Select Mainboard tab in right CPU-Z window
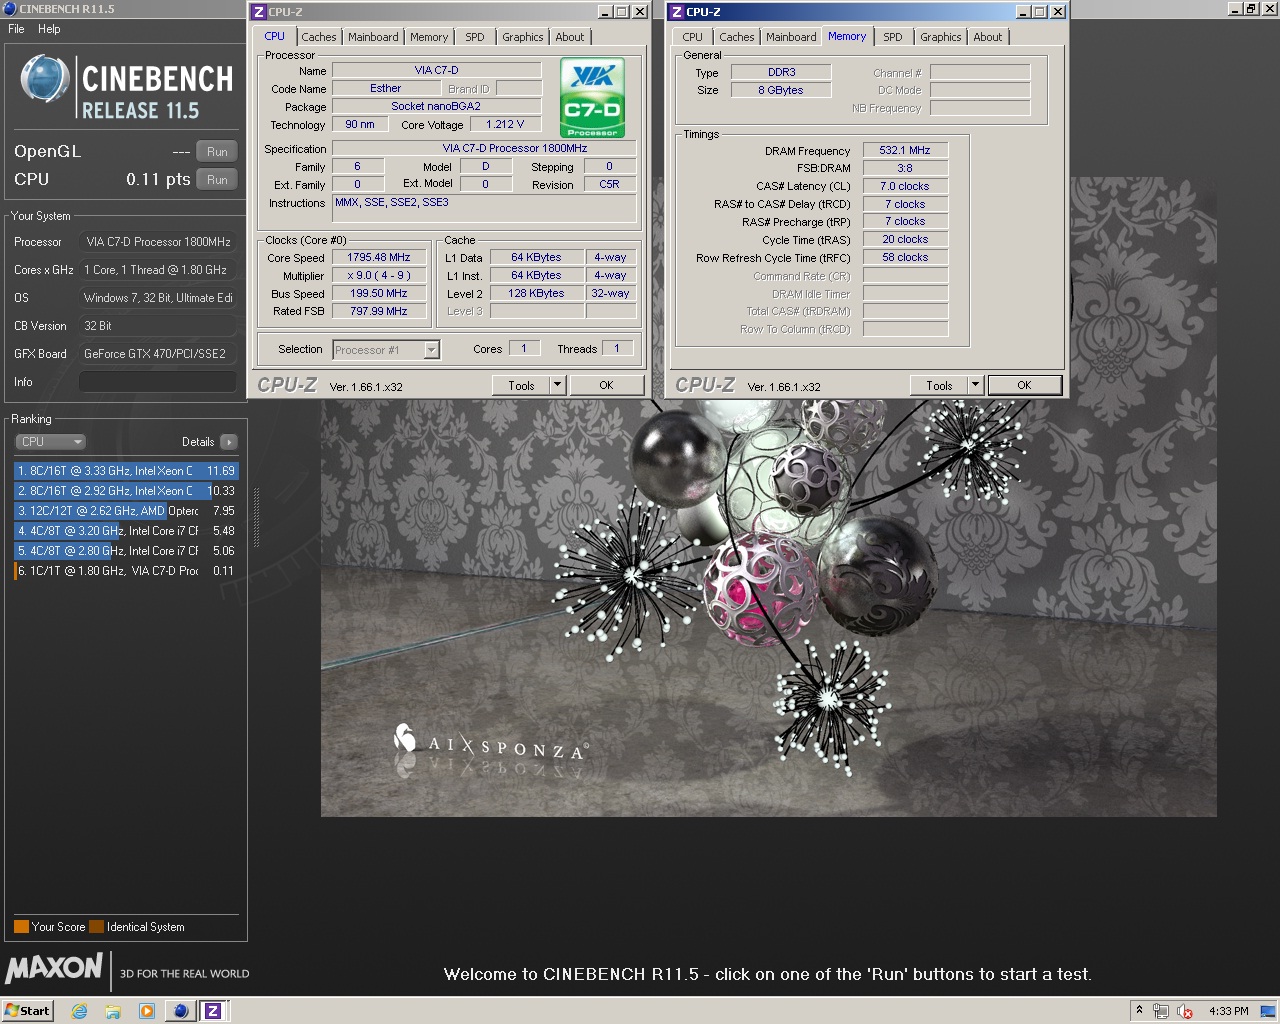Viewport: 1280px width, 1024px height. point(791,37)
